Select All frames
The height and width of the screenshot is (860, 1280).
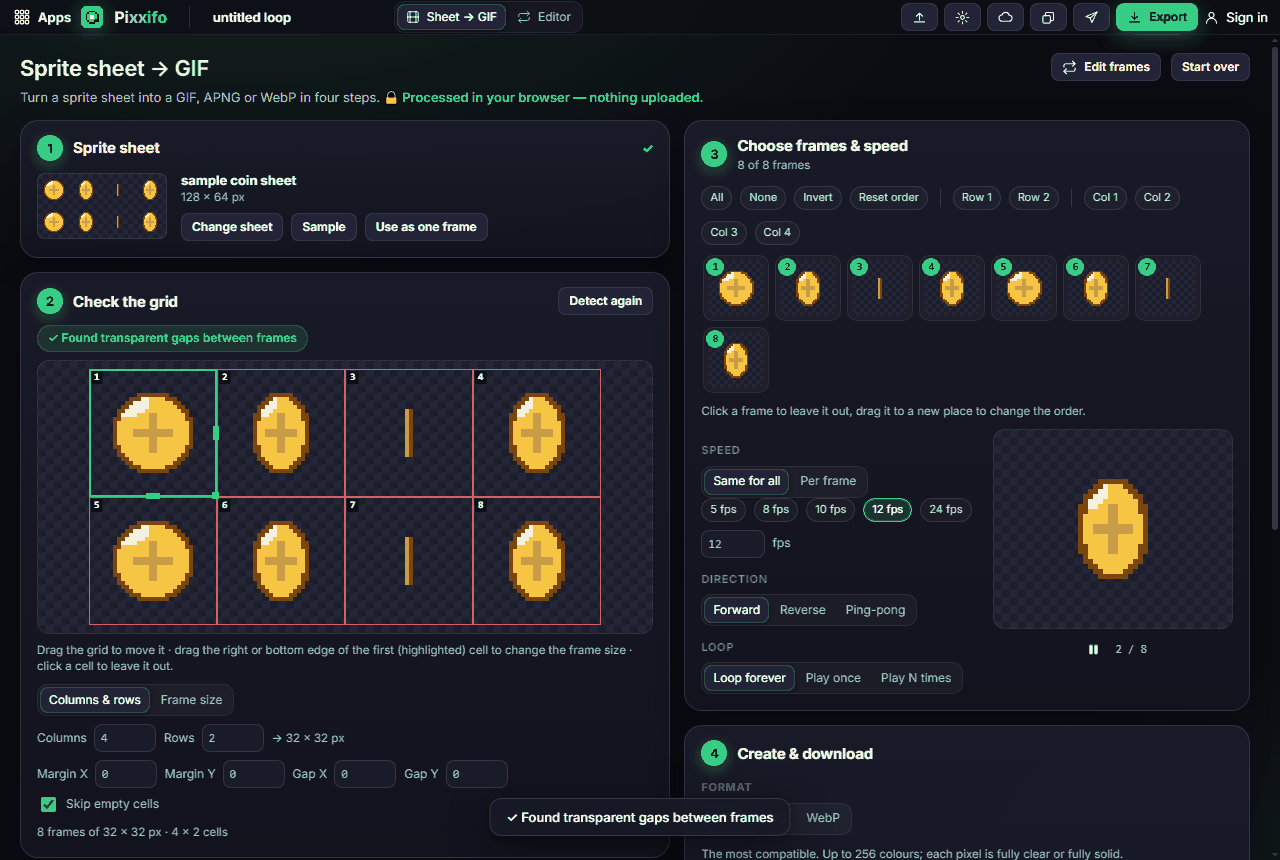click(717, 197)
